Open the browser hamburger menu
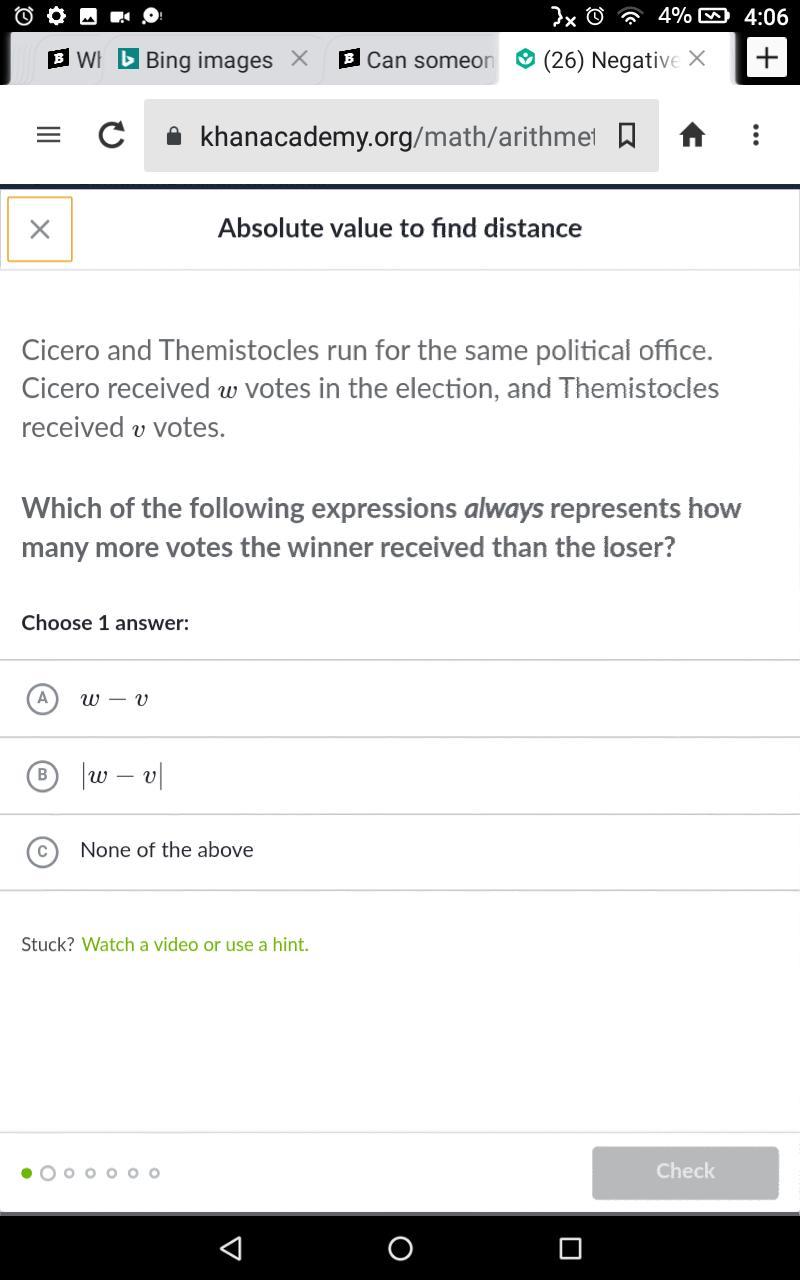Viewport: 800px width, 1280px height. [x=48, y=135]
